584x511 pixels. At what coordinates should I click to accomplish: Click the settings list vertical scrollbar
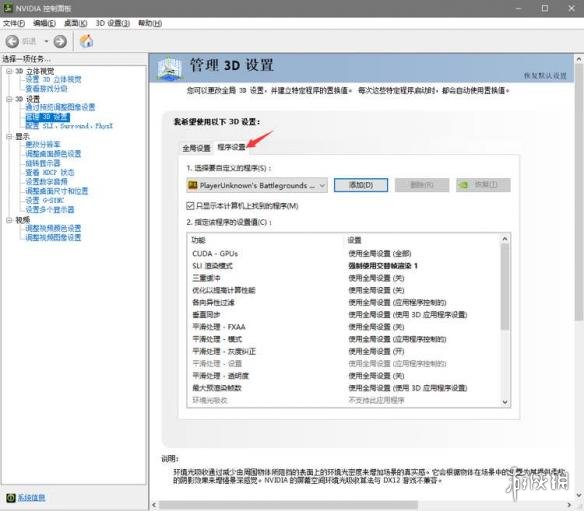point(505,320)
